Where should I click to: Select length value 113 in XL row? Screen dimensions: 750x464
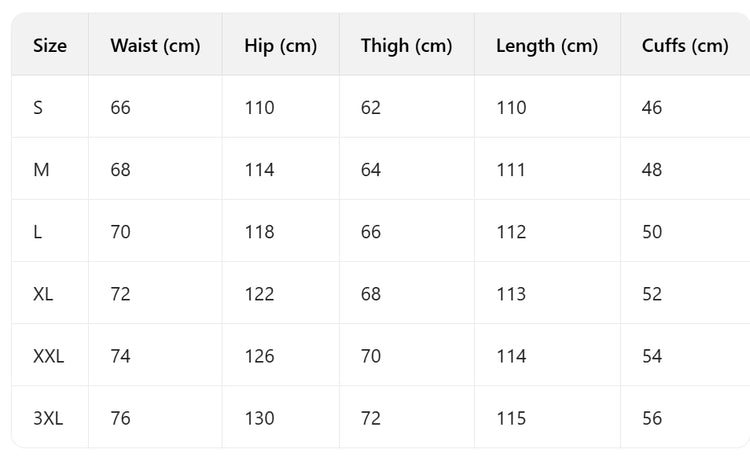tap(511, 294)
